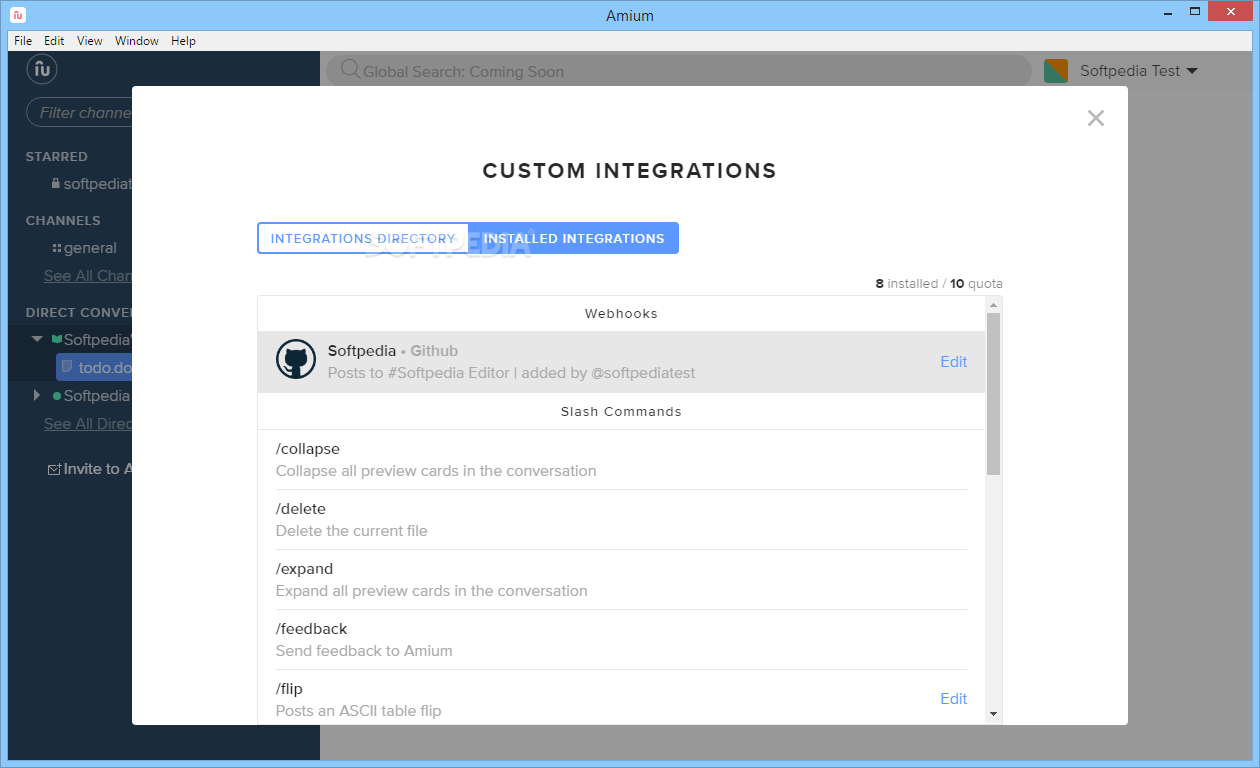1260x768 pixels.
Task: Select the /feedback command row
Action: tap(621, 640)
